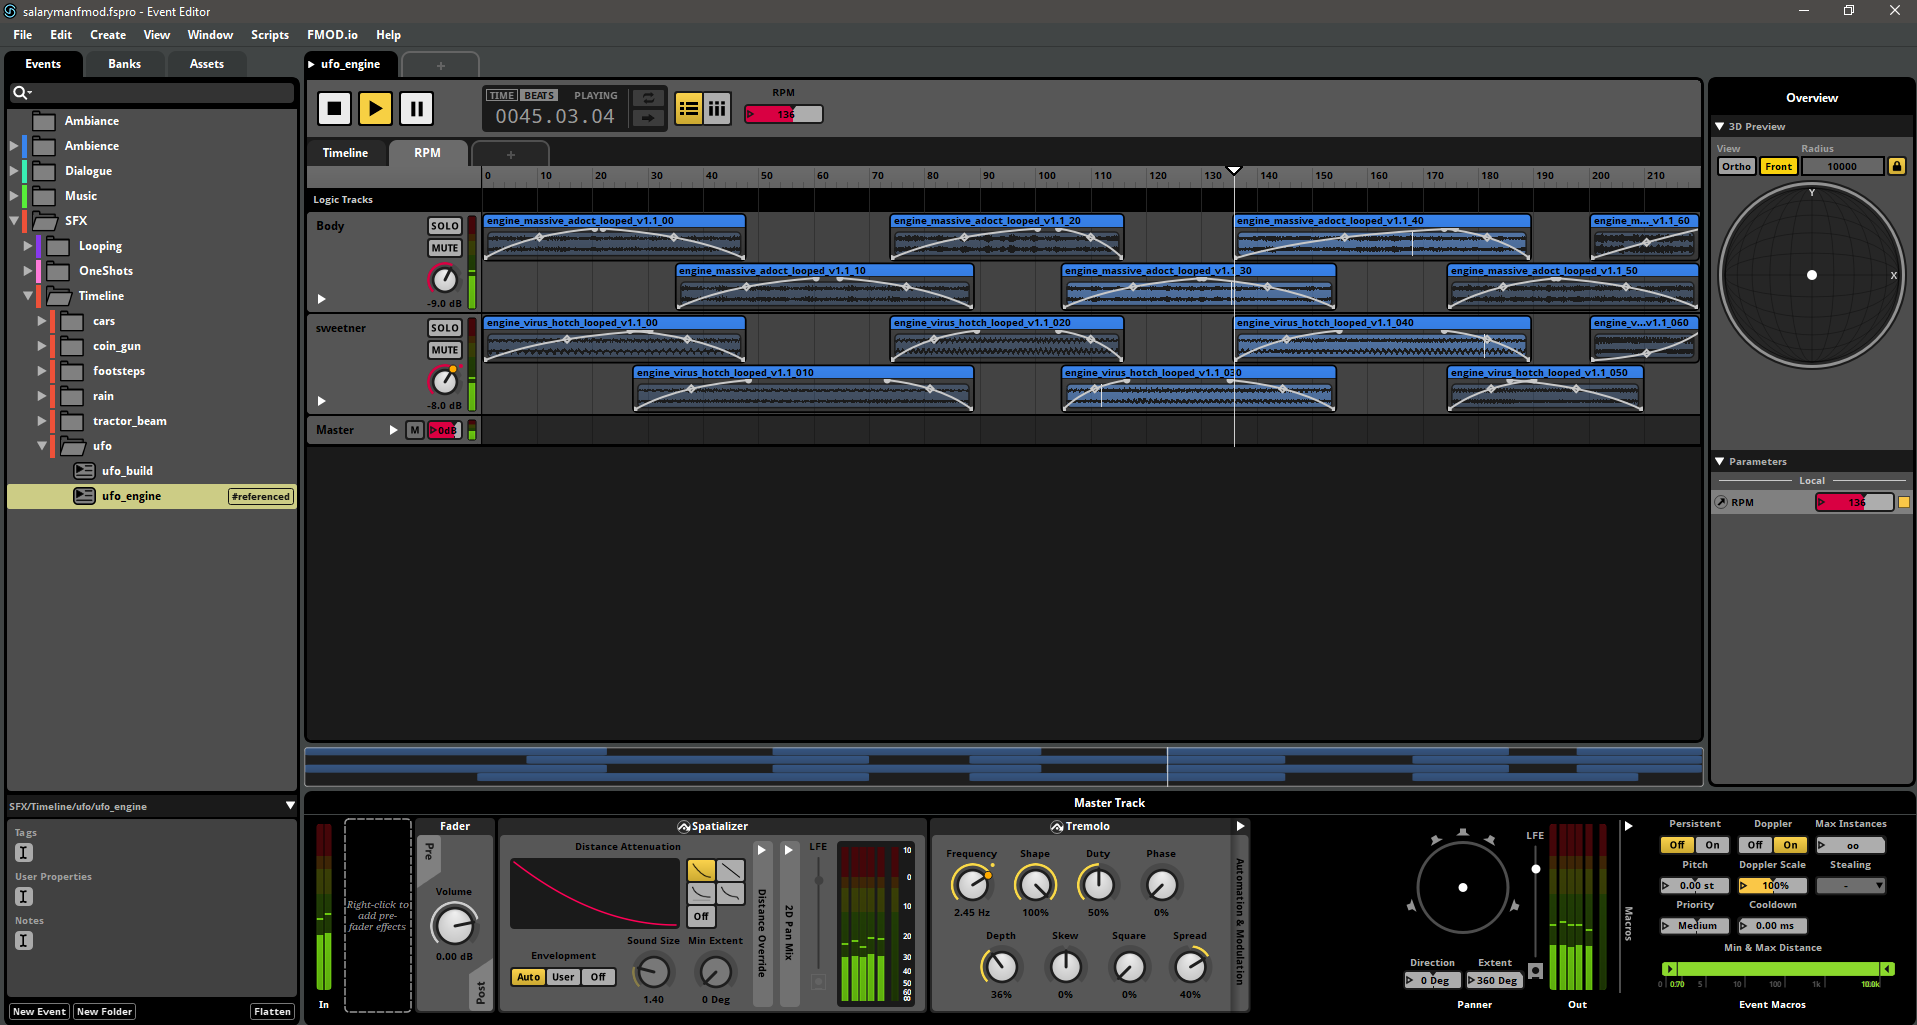Stop playback with the stop button
The width and height of the screenshot is (1917, 1025).
tap(334, 108)
